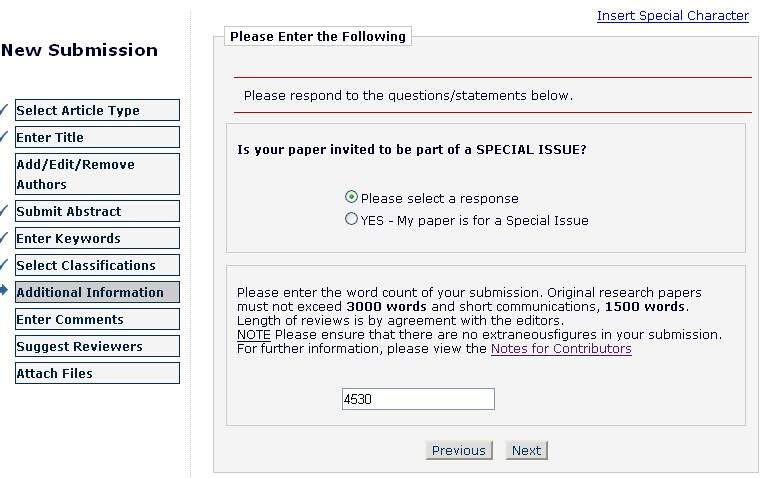Open the Insert Special Character link
The height and width of the screenshot is (478, 769).
(x=672, y=16)
